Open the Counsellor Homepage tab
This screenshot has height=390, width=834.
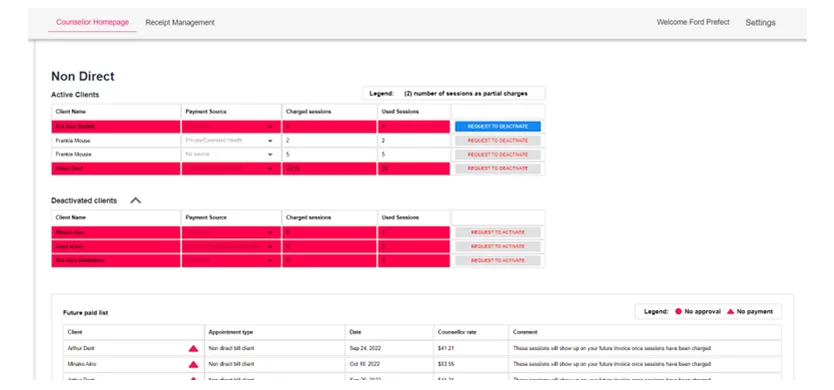coord(93,22)
